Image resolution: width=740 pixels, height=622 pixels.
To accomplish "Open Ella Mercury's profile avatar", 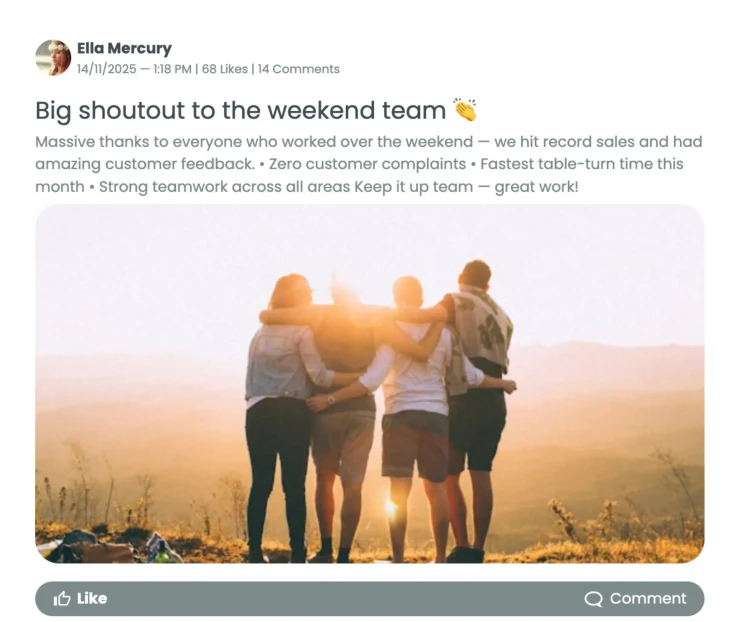I will click(x=53, y=58).
